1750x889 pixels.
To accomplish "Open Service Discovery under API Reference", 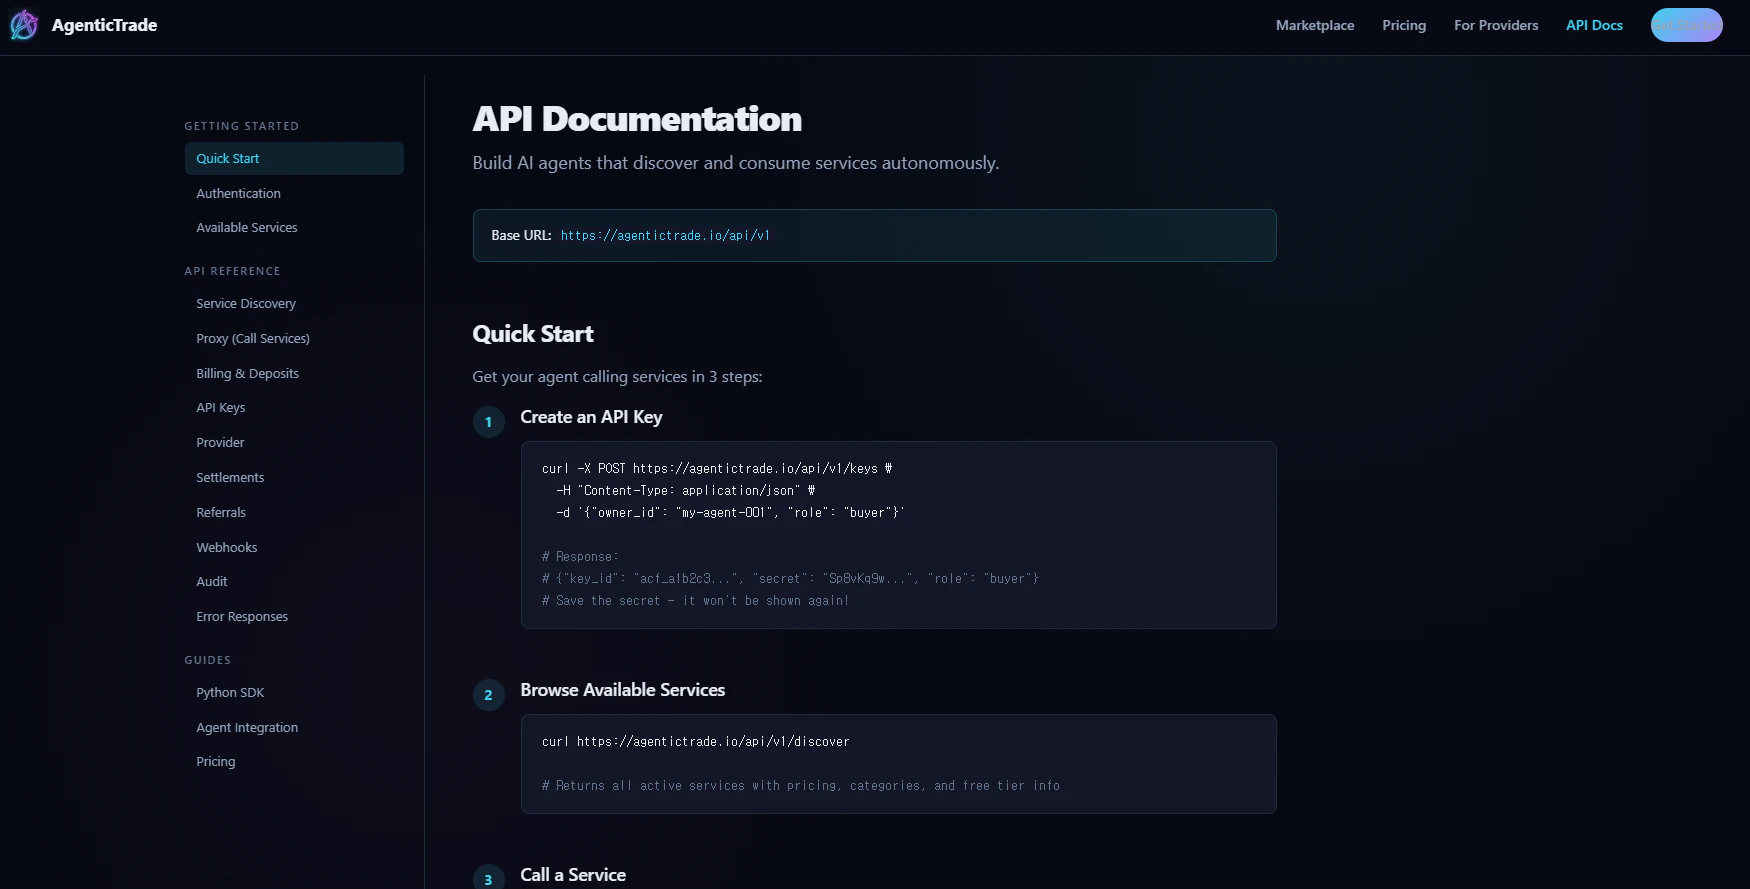I will click(x=246, y=303).
